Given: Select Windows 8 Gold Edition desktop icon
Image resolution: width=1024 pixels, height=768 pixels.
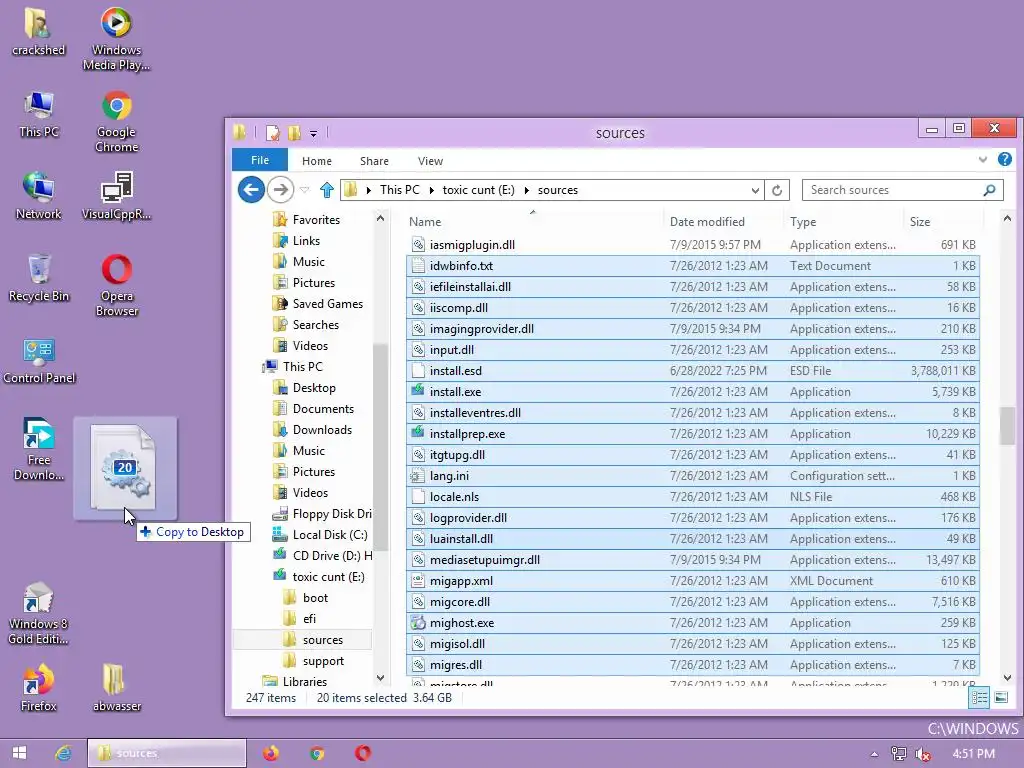Looking at the screenshot, I should (x=39, y=613).
